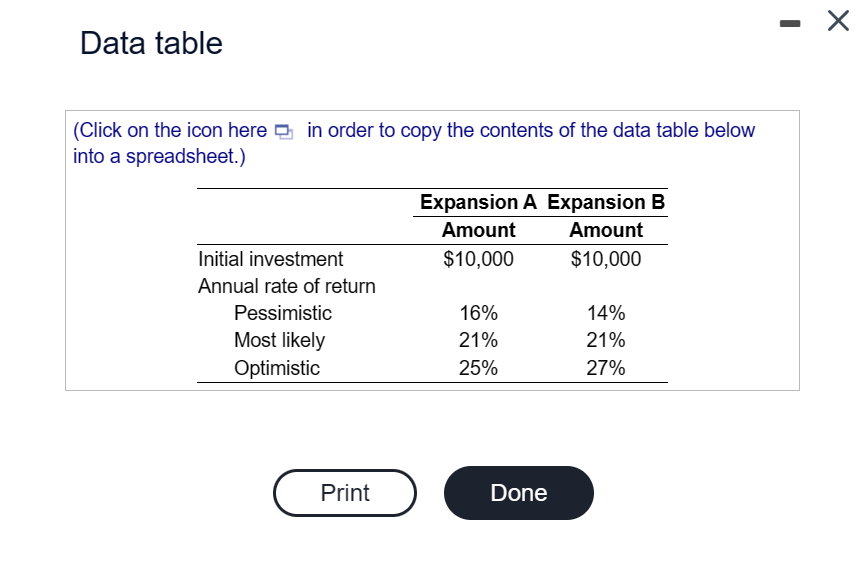Click the Annual rate of return label
This screenshot has height=561, width=863.
tap(287, 286)
